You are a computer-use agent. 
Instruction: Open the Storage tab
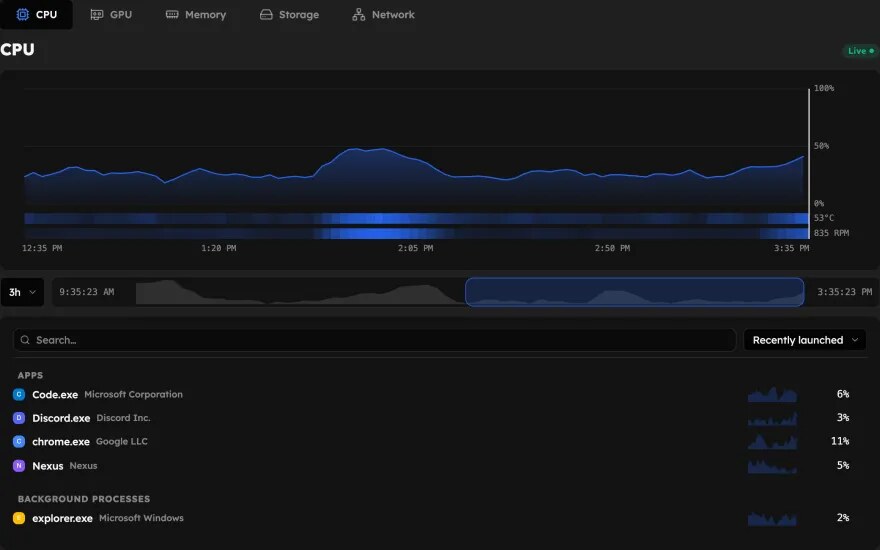tap(289, 15)
